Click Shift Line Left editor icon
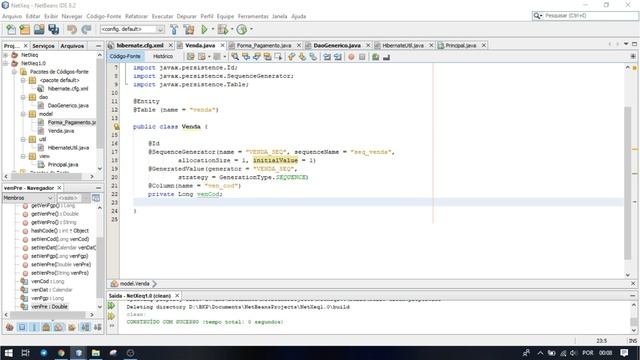 [x=327, y=57]
